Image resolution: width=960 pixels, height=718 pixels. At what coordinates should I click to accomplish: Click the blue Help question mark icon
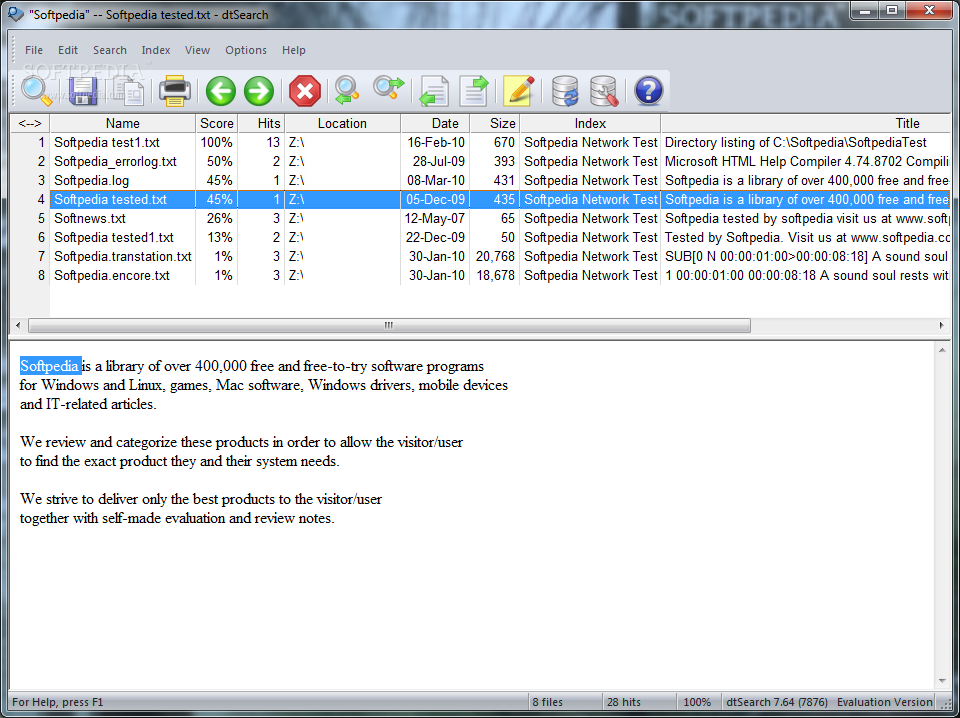648,91
